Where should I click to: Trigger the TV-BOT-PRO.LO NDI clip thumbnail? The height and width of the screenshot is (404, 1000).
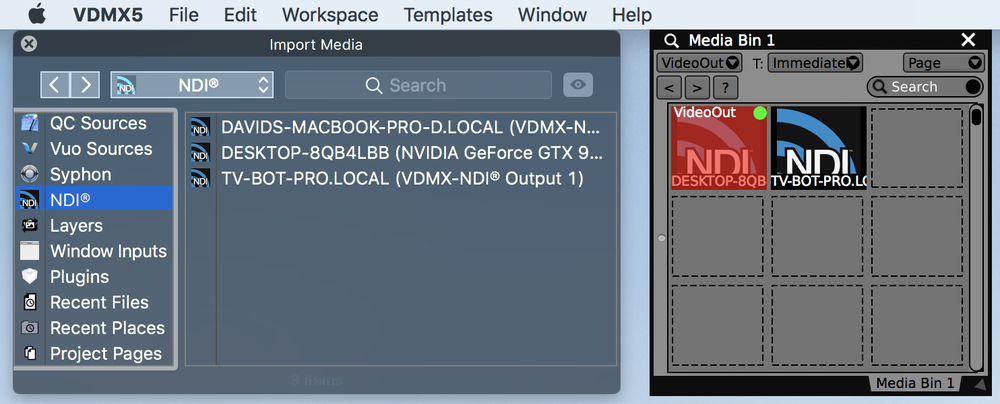(x=818, y=147)
